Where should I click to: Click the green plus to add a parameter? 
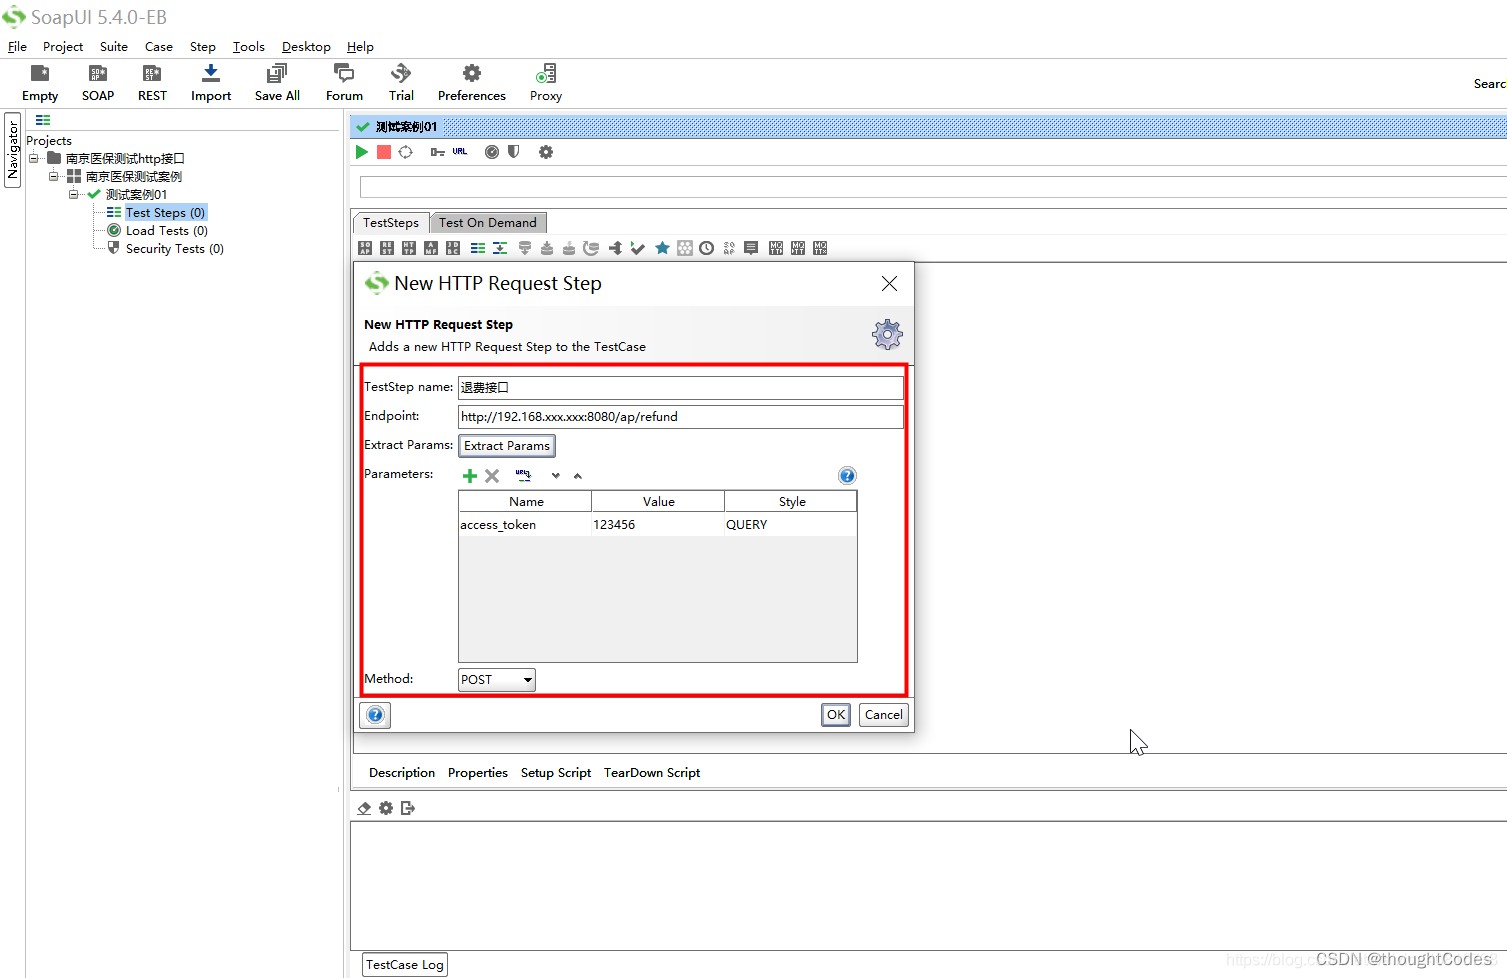[x=470, y=476]
